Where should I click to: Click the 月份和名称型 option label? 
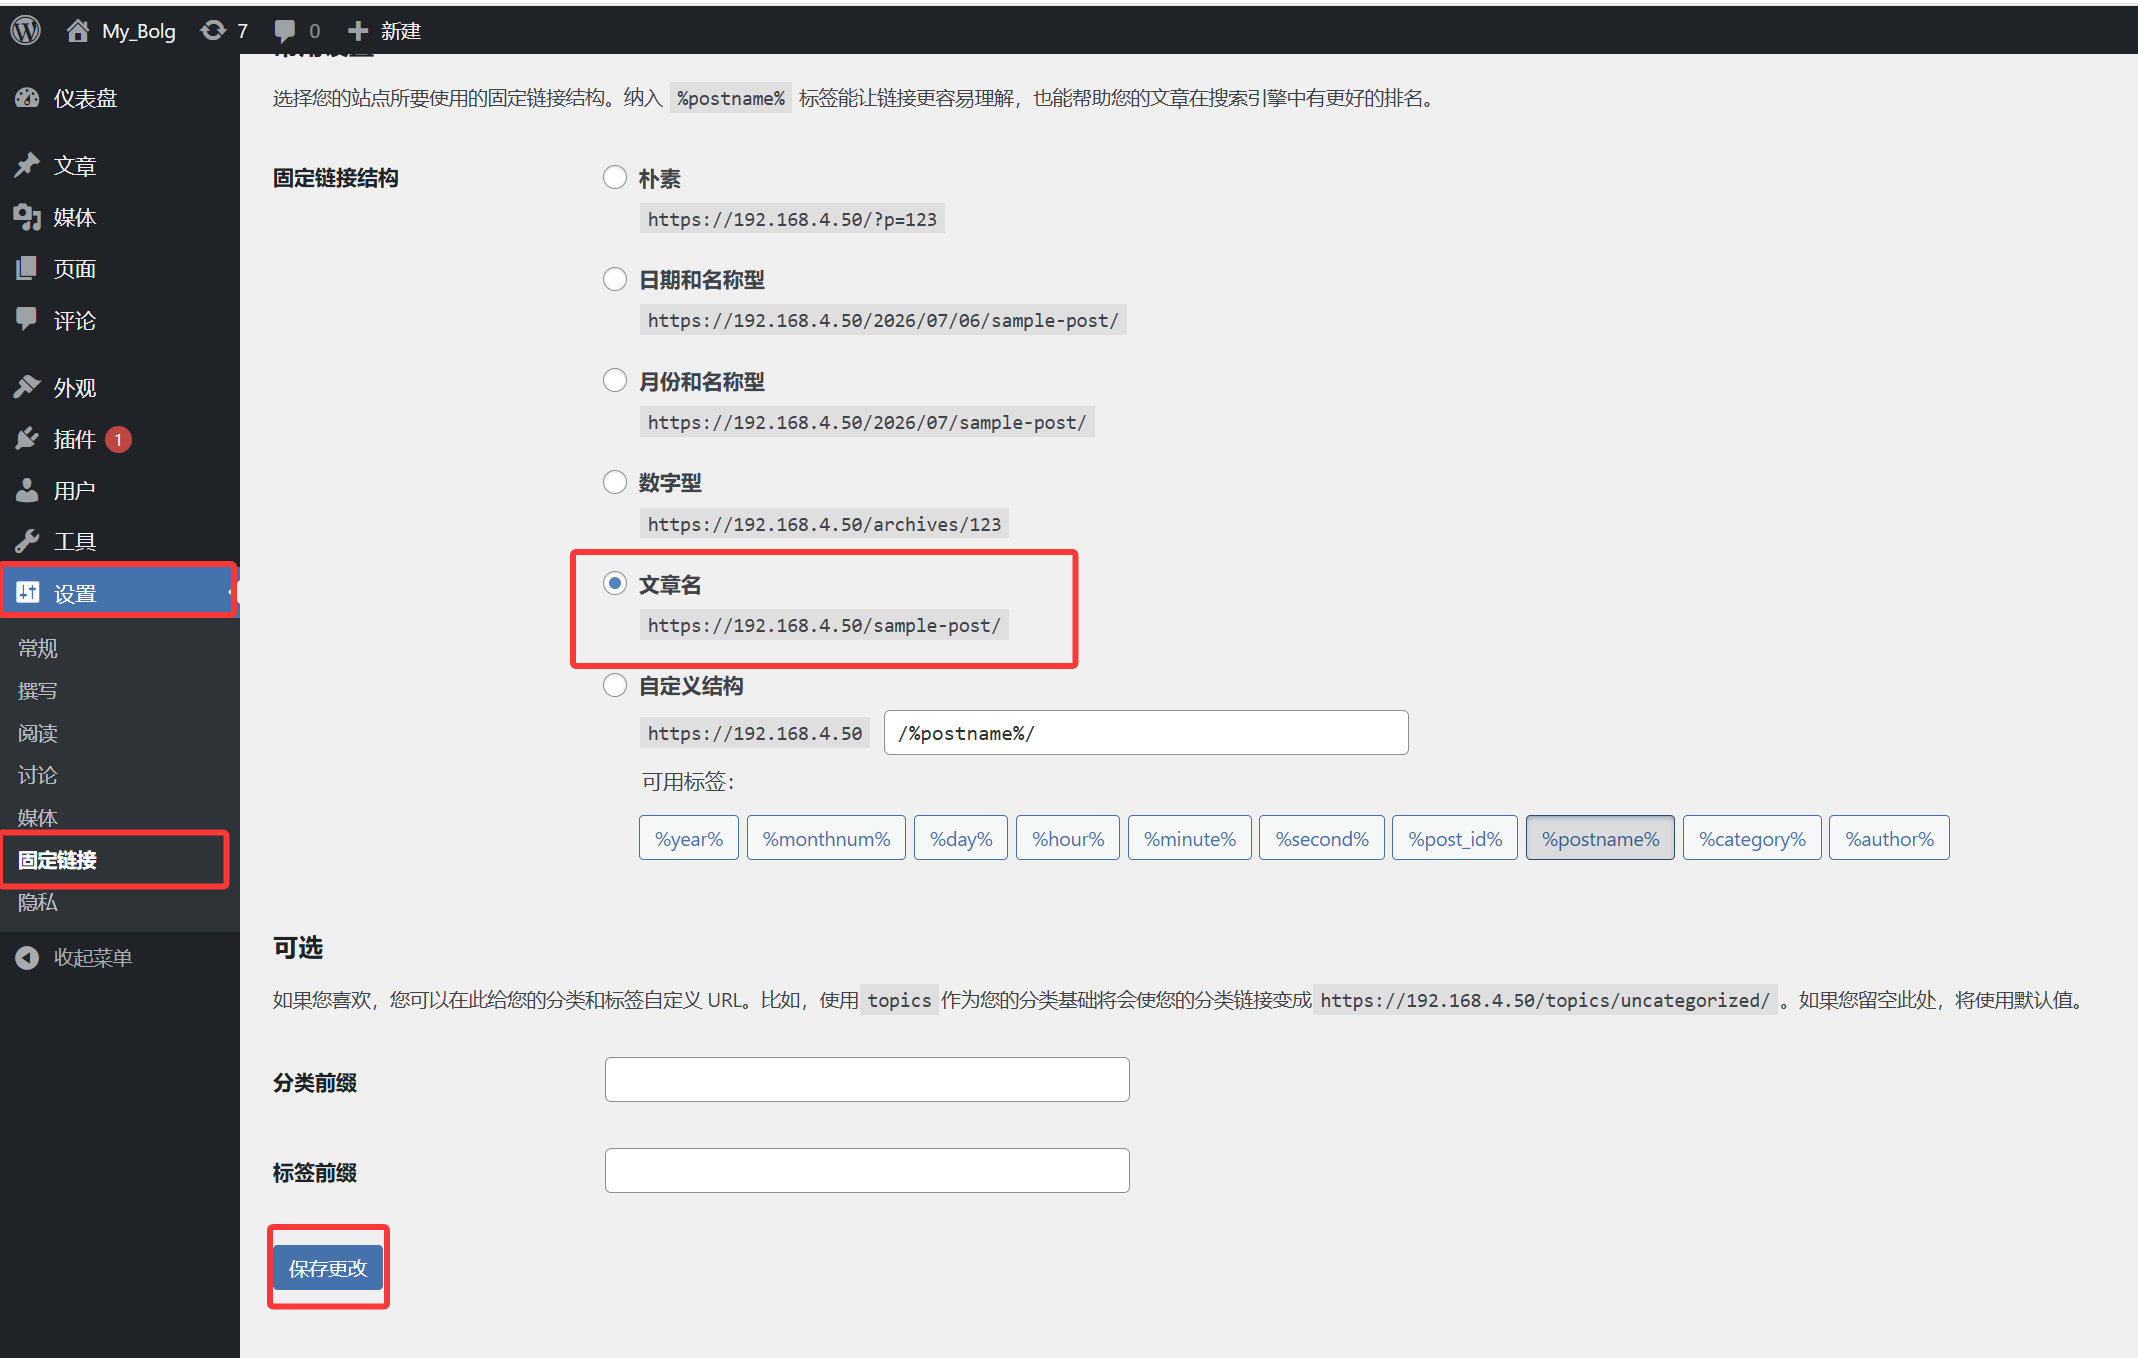(x=702, y=382)
